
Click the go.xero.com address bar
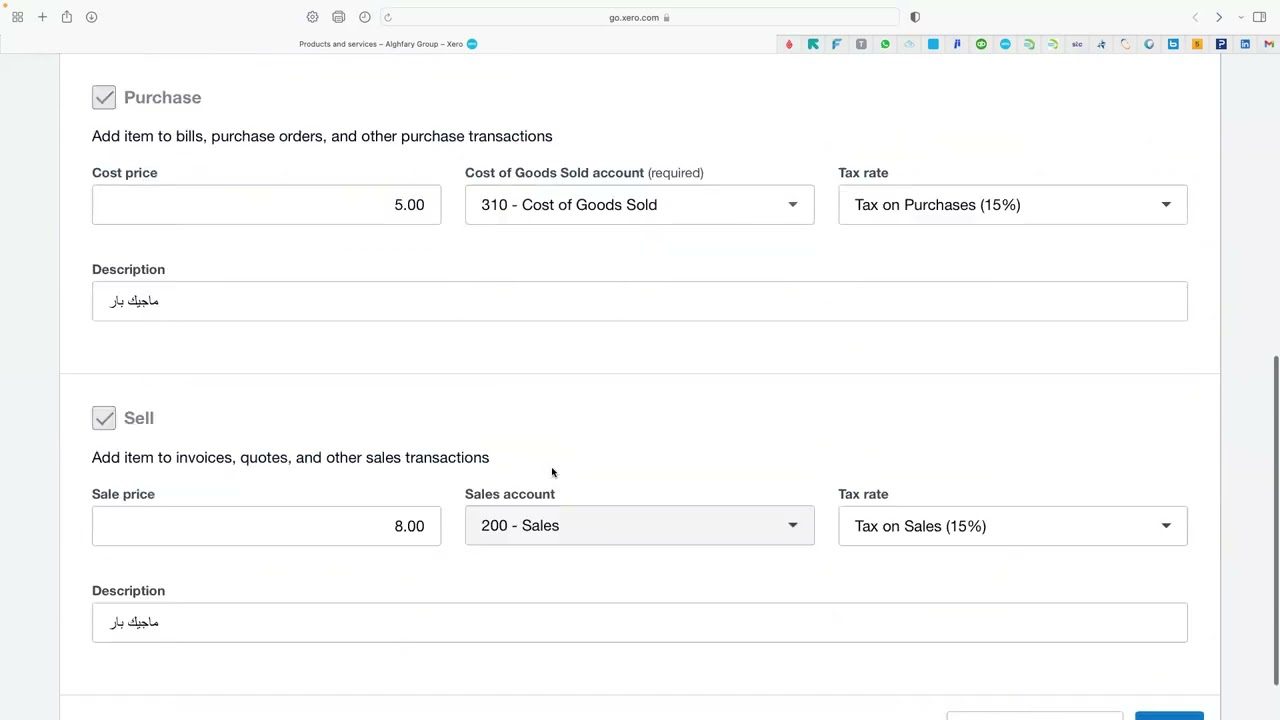click(640, 17)
